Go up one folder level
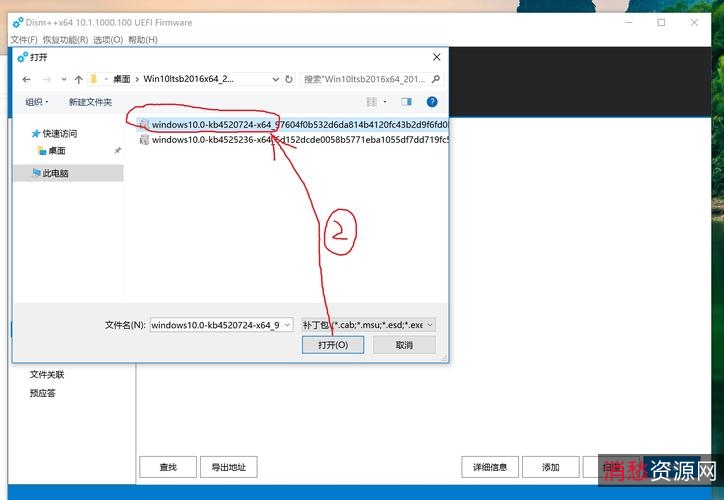The width and height of the screenshot is (724, 500). [78, 79]
